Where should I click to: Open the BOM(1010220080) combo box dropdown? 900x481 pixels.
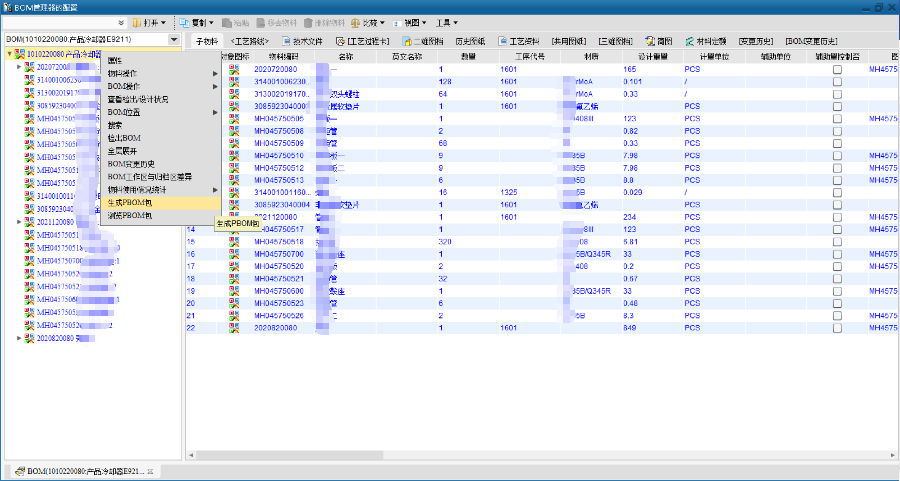coord(174,39)
